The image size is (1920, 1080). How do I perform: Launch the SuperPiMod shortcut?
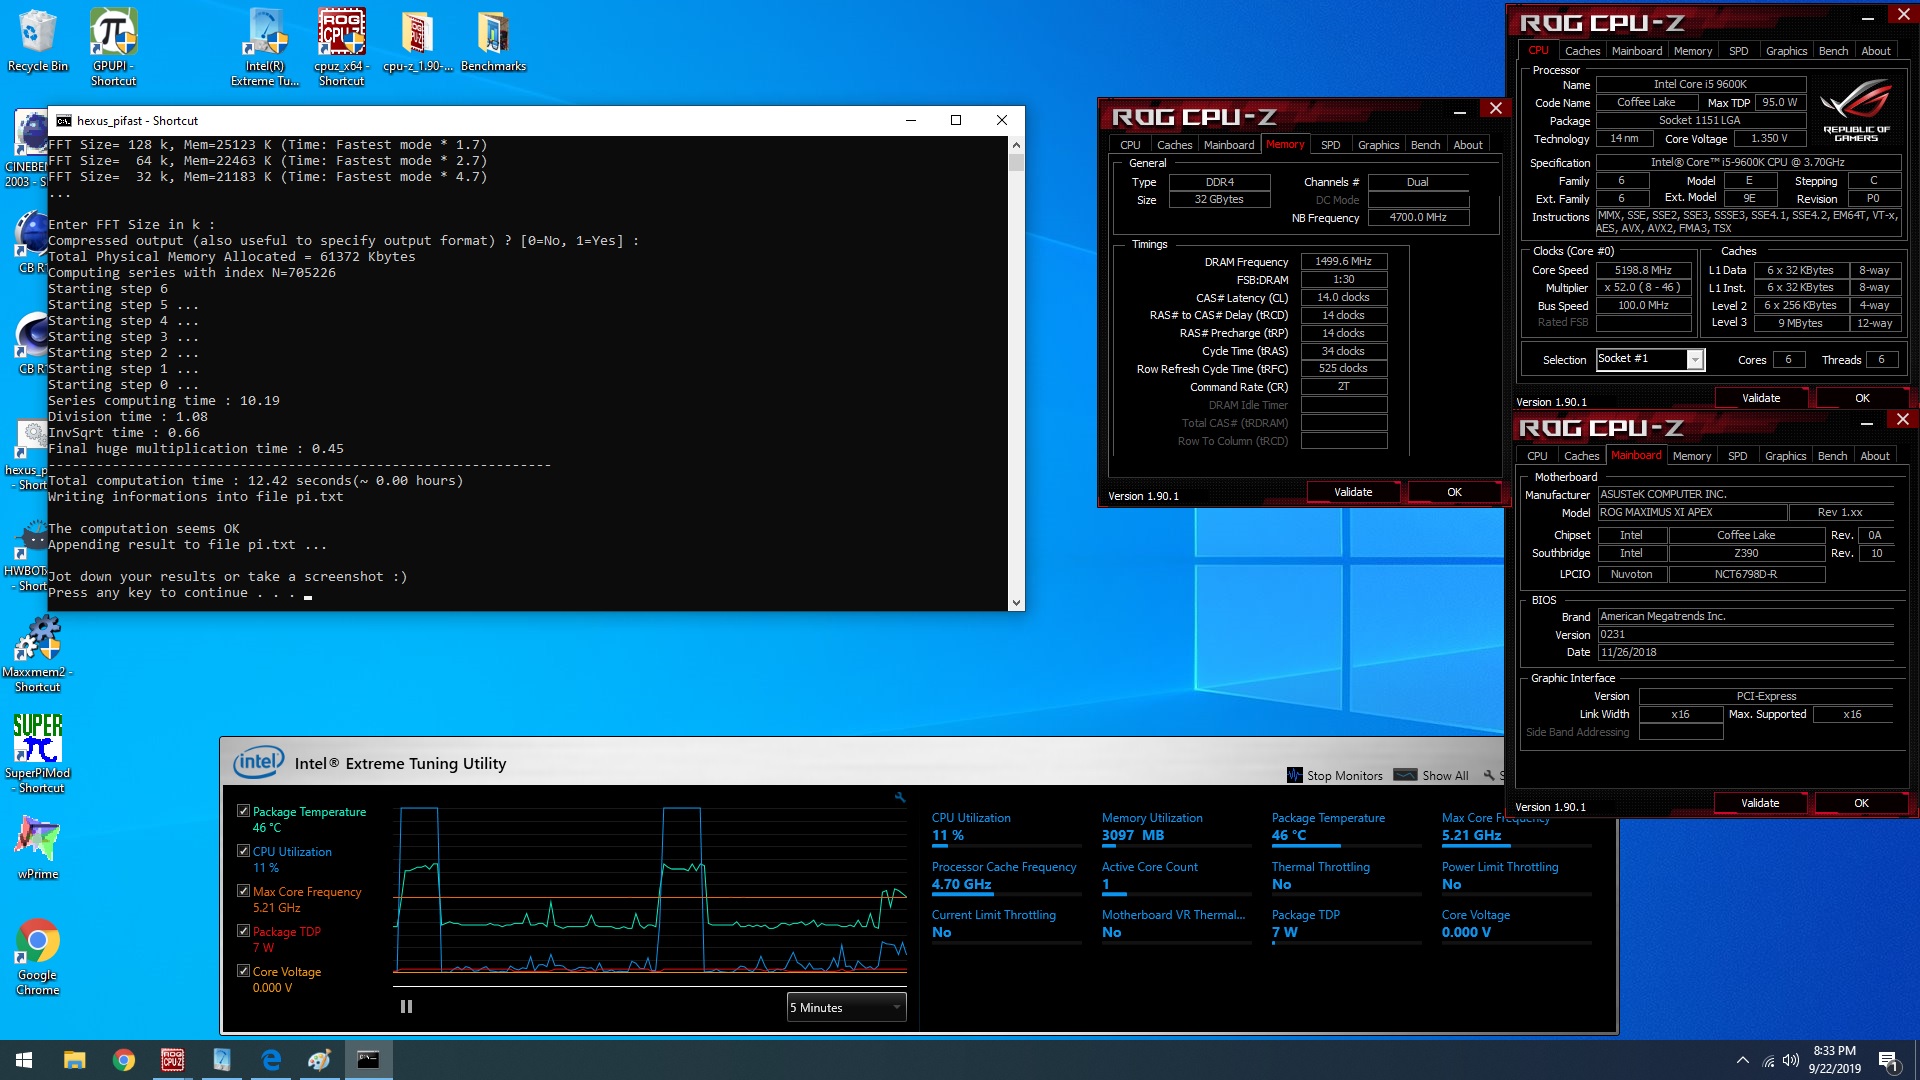(37, 754)
